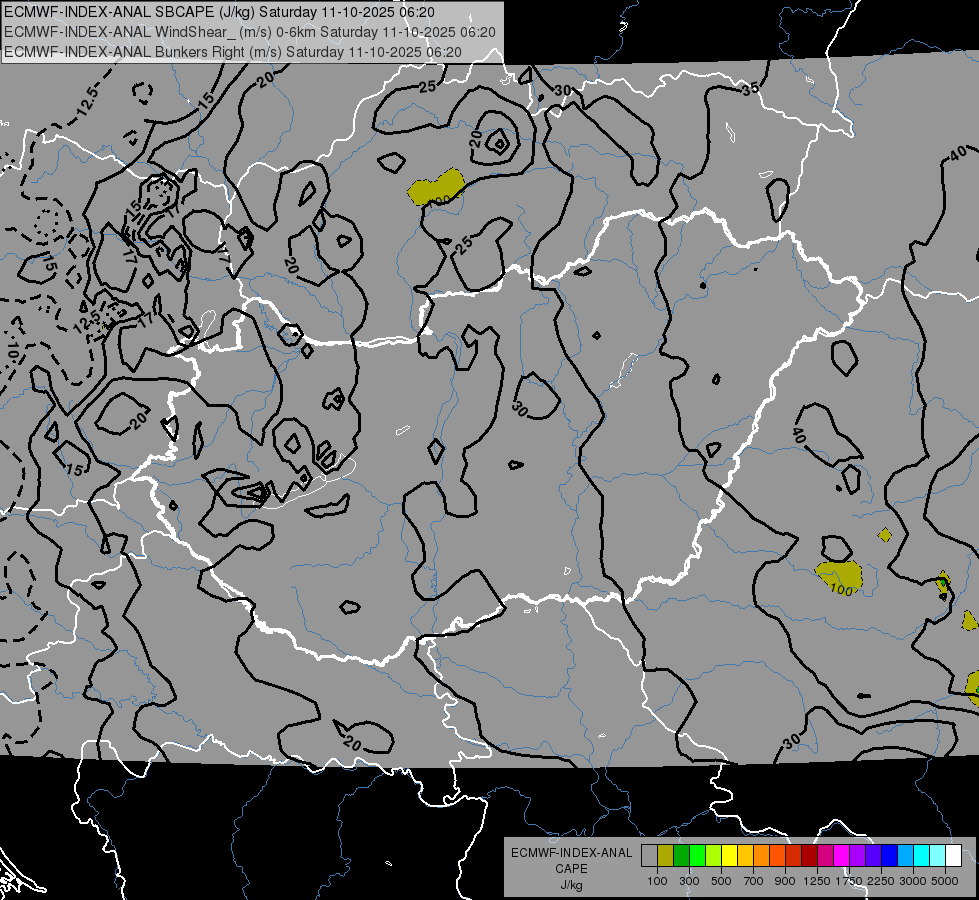This screenshot has height=900, width=979.
Task: Click the olive swatch in the CAPE legend
Action: [x=666, y=855]
